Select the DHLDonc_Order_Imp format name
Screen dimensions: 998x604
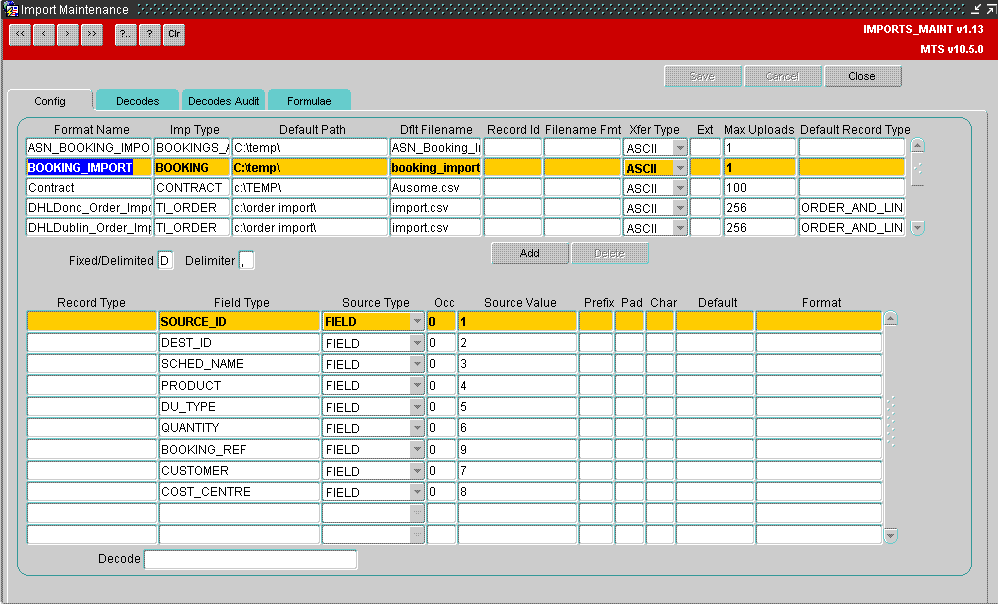[89, 208]
